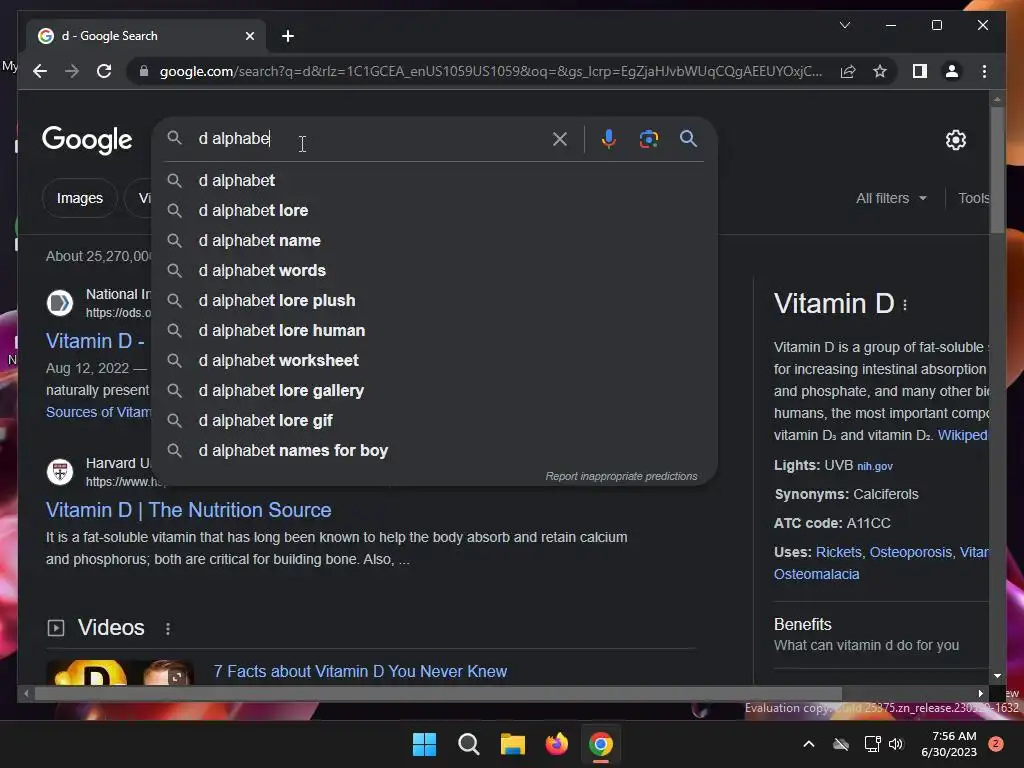Click the Harvard result site icon
The width and height of the screenshot is (1024, 768).
pos(60,472)
